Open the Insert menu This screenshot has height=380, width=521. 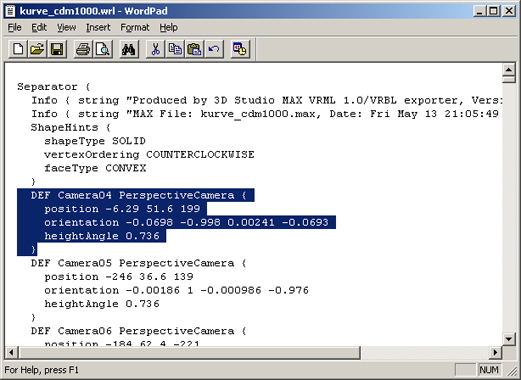(x=98, y=27)
